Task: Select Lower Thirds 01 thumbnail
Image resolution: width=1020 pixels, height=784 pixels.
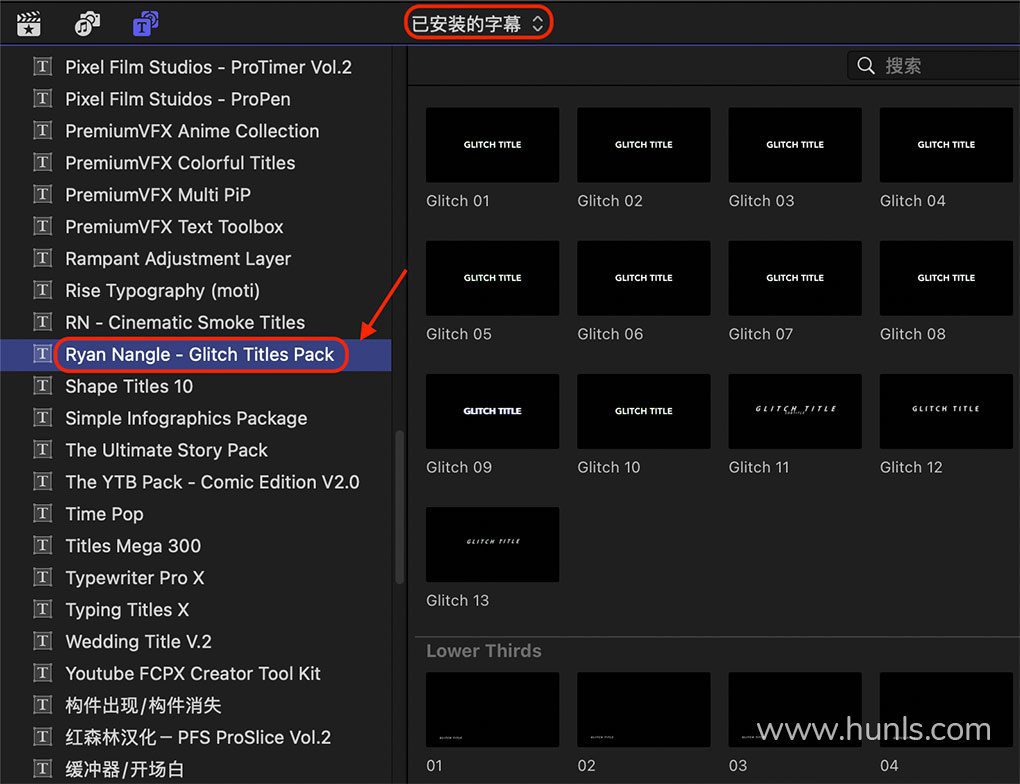Action: tap(492, 710)
